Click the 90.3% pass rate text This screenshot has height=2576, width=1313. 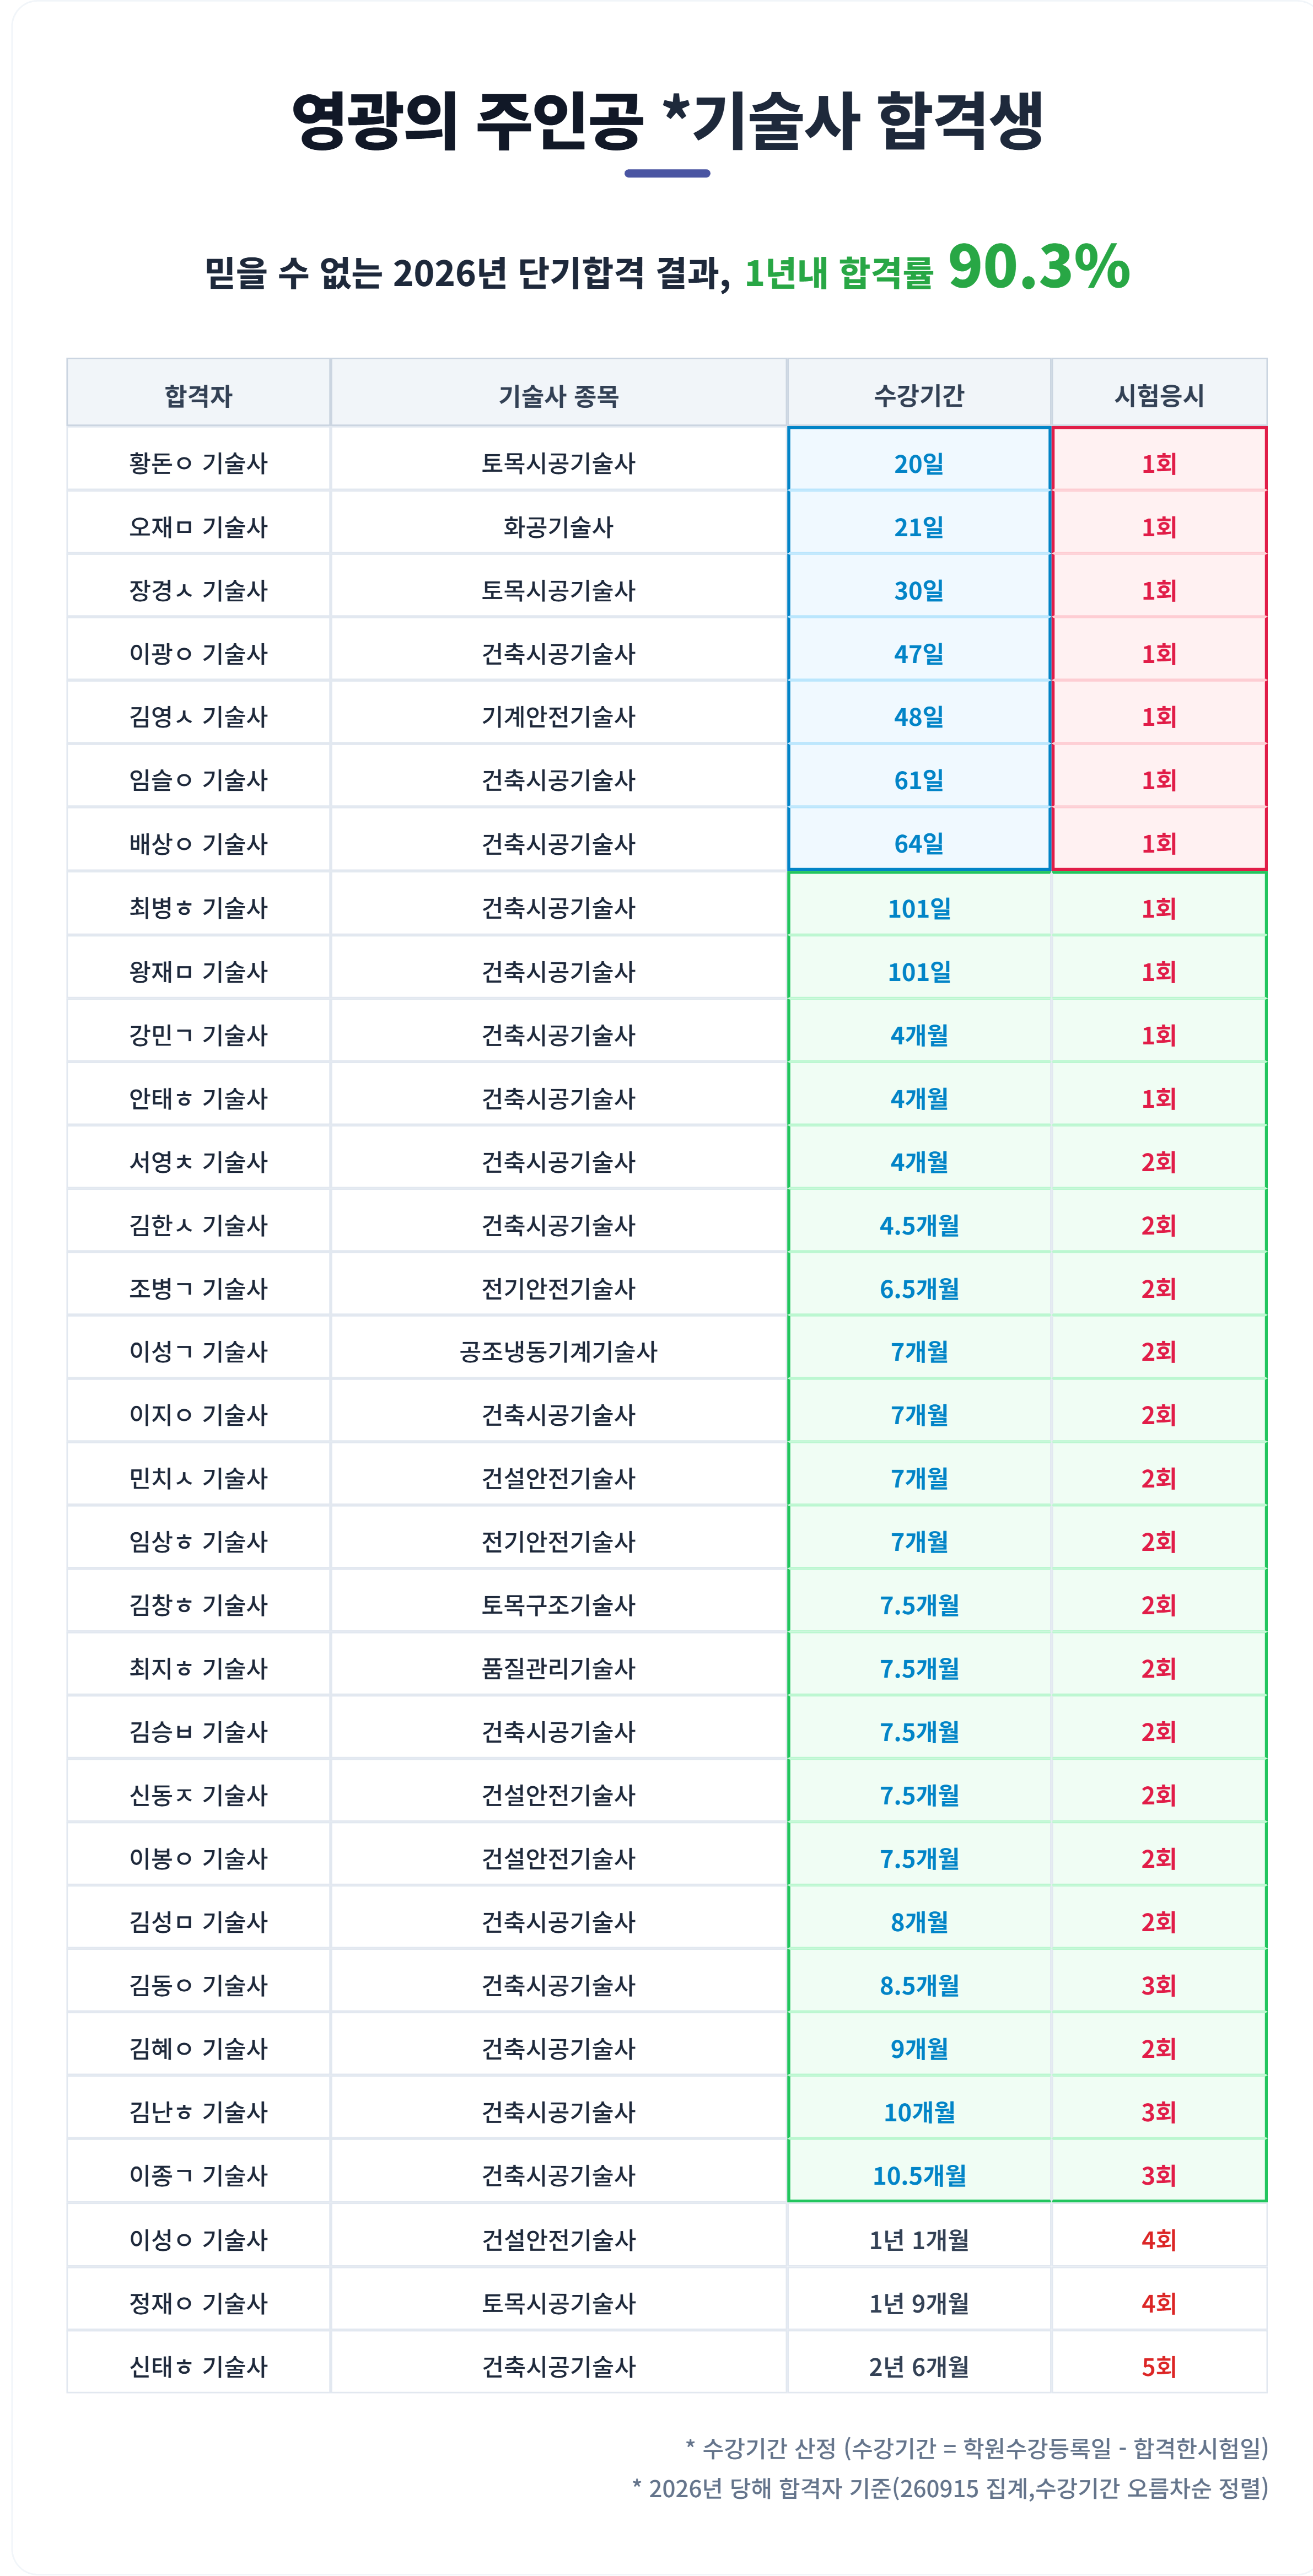coord(1039,267)
